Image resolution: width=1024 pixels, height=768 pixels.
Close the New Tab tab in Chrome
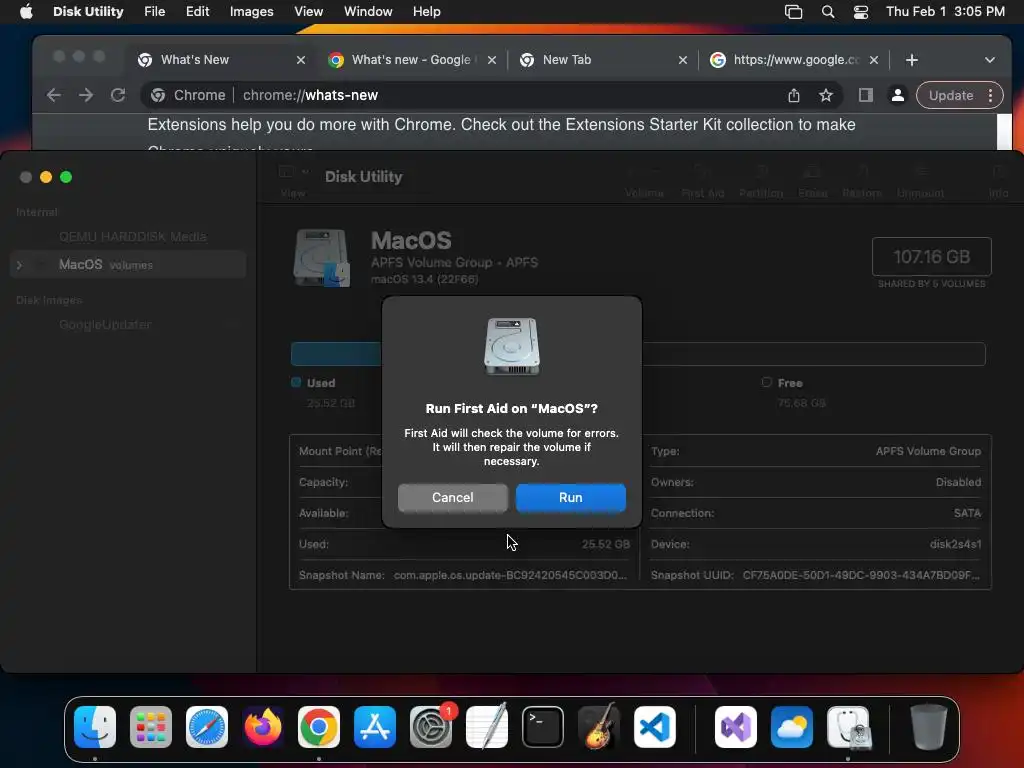coord(682,60)
